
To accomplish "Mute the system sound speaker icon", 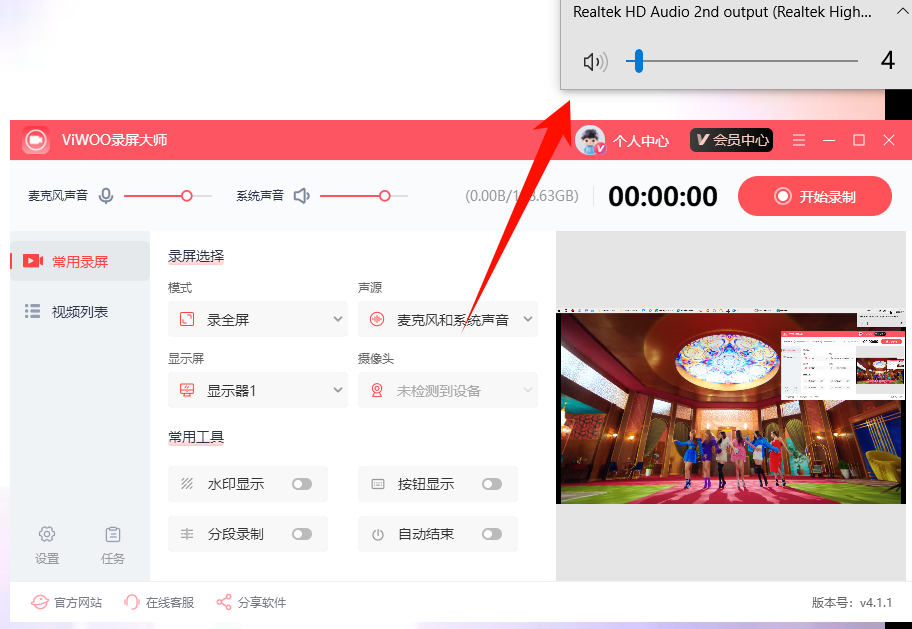I will 301,196.
